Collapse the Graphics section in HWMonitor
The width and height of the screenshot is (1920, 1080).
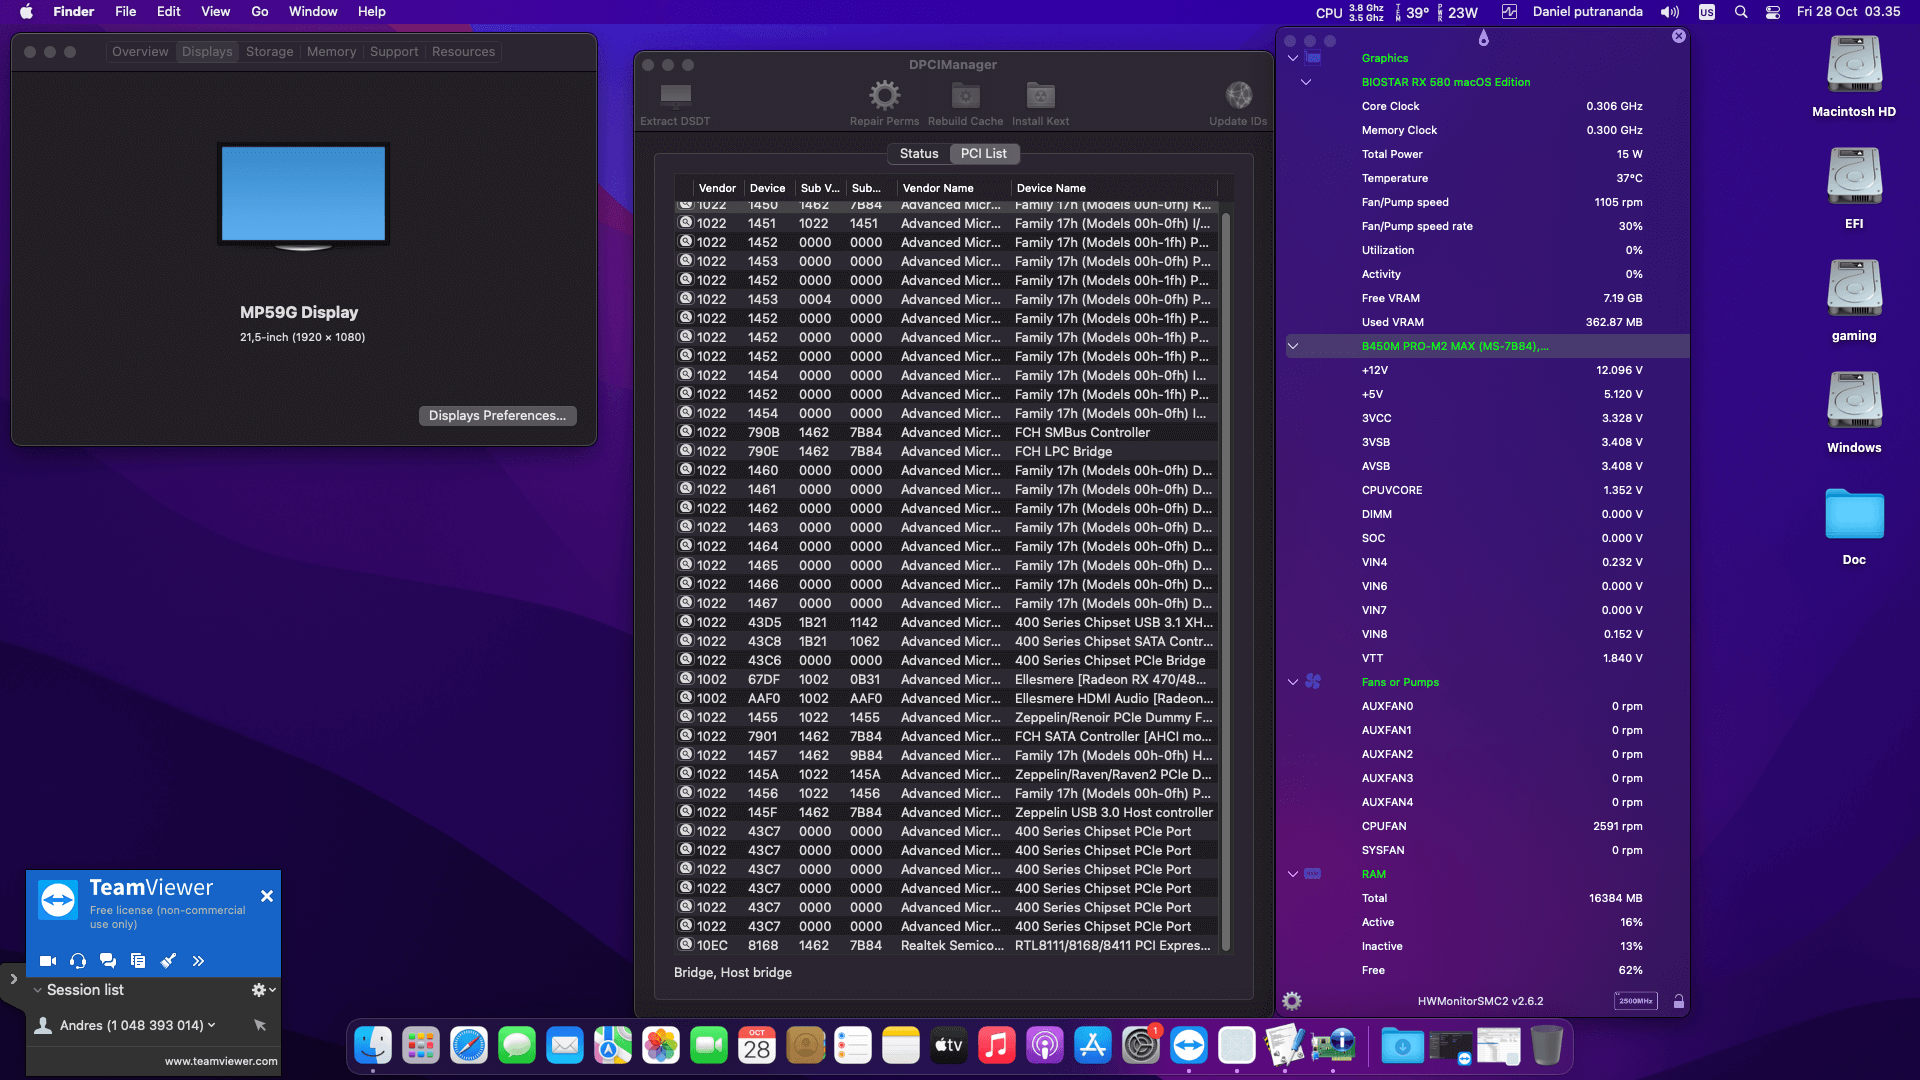click(x=1293, y=58)
